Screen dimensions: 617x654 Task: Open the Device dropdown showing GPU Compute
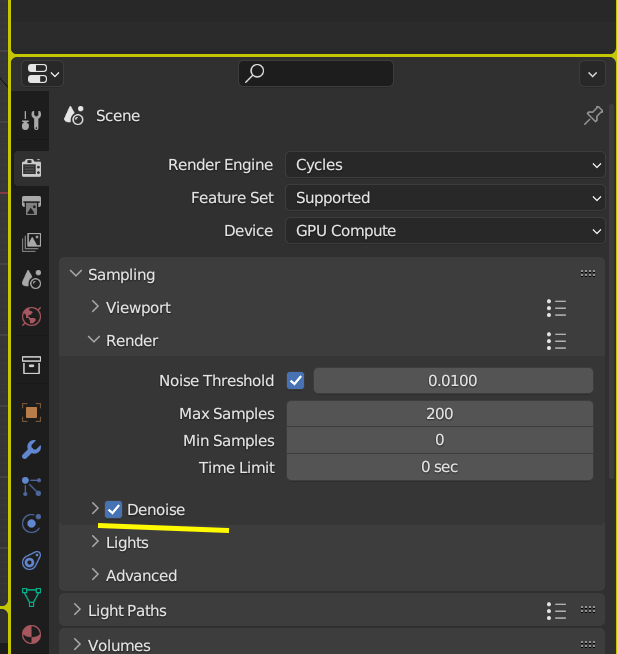[x=445, y=231]
